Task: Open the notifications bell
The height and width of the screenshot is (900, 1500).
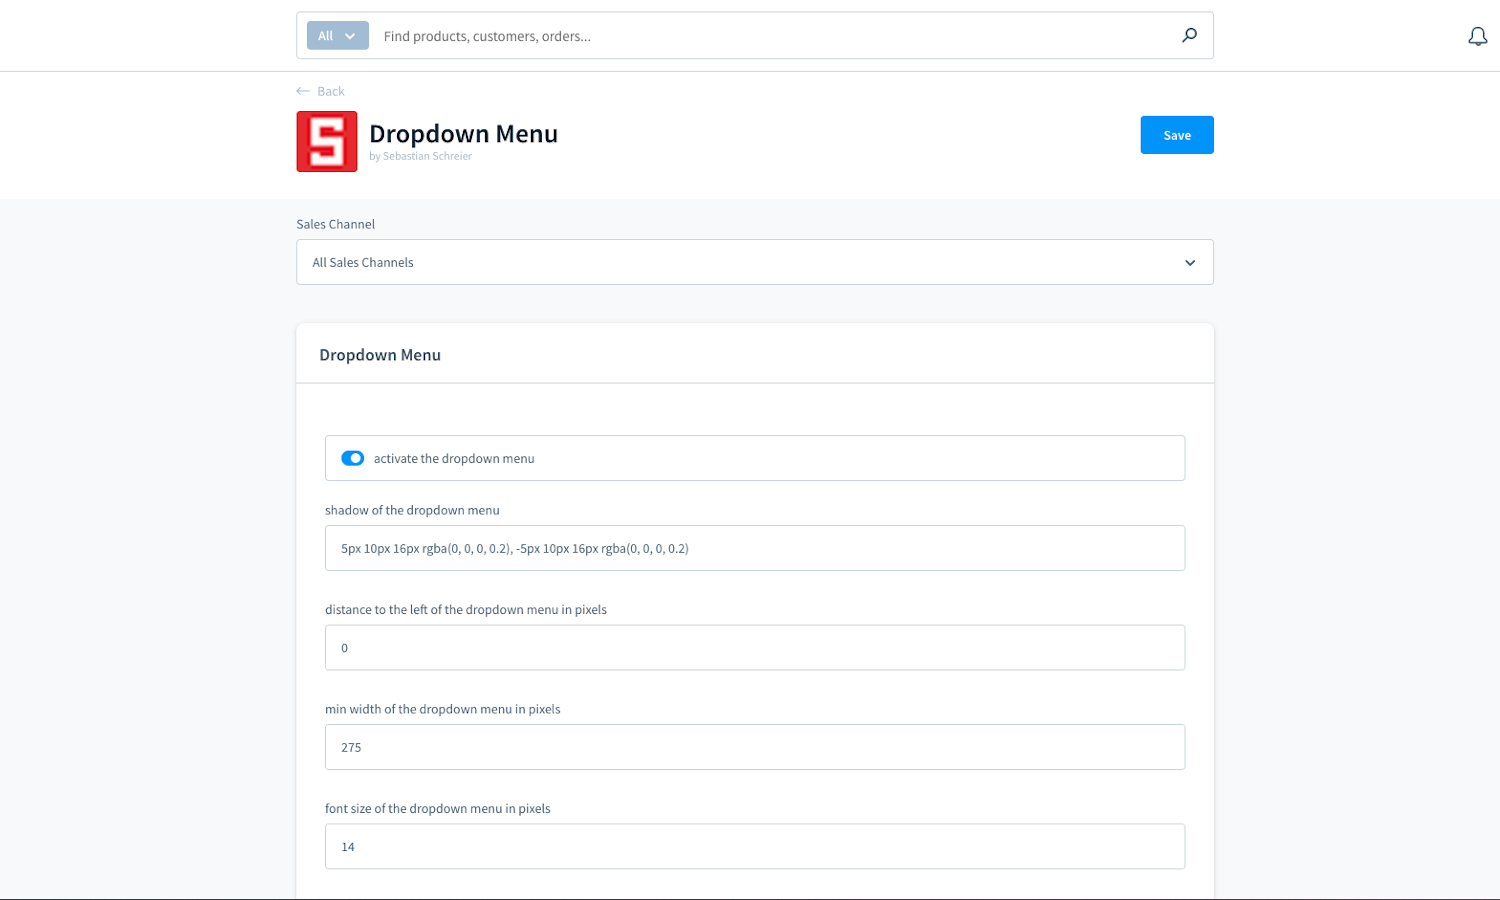Action: (1477, 37)
